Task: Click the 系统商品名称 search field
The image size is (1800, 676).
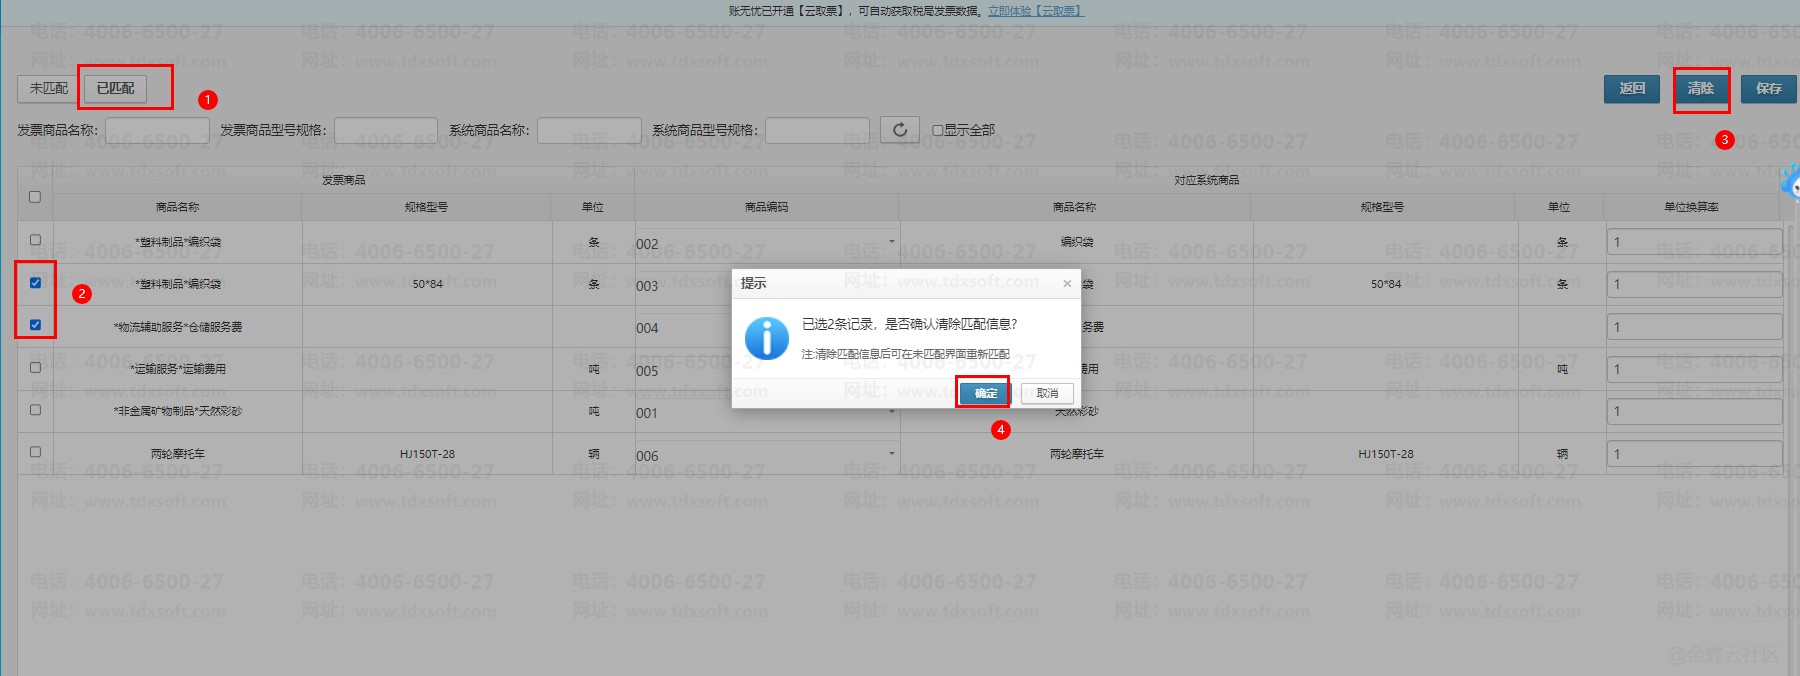Action: click(x=589, y=130)
